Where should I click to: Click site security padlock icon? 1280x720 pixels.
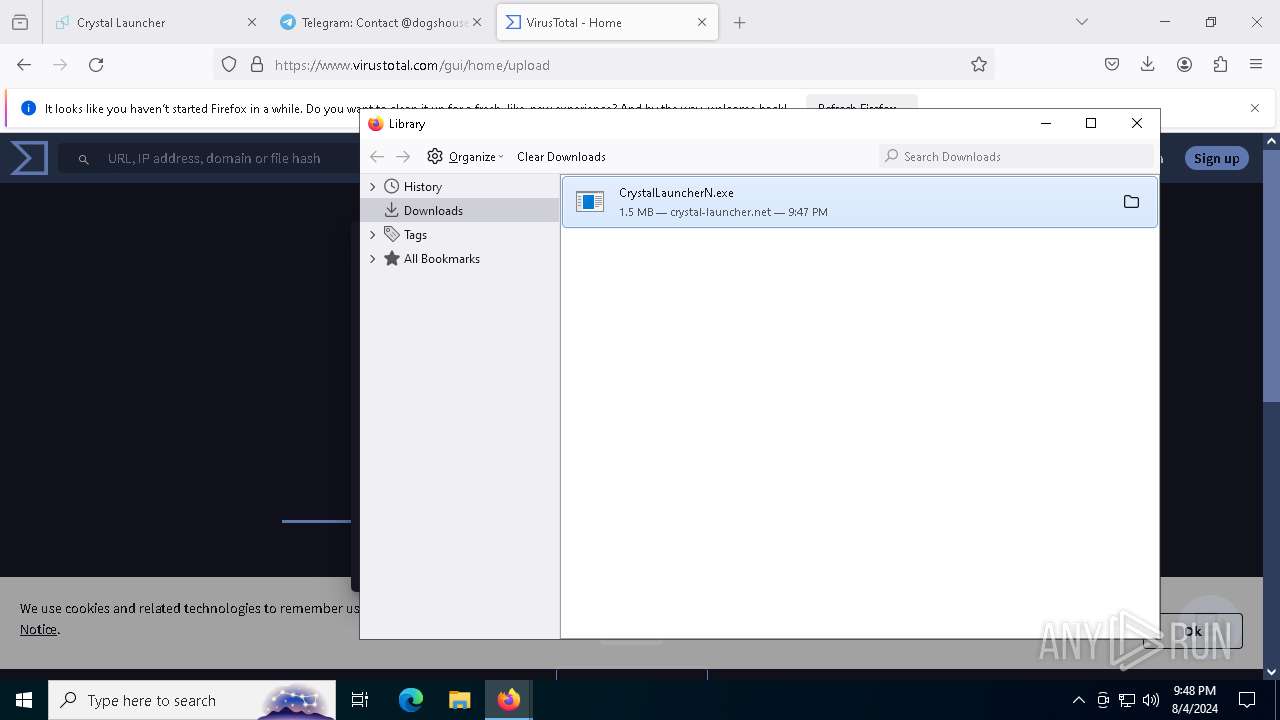(257, 65)
